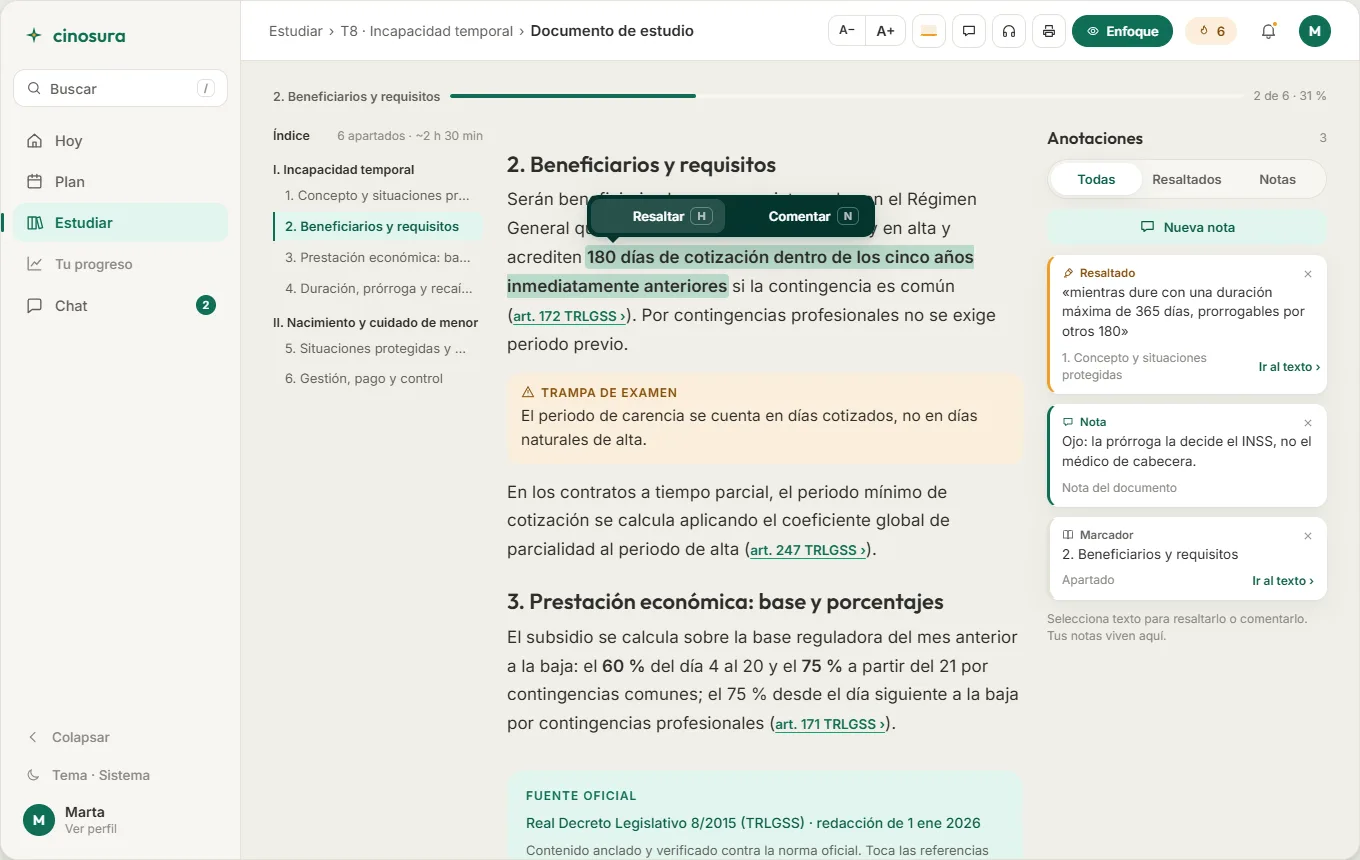Switch to the Resaltados tab
Viewport: 1360px width, 860px height.
pos(1187,180)
